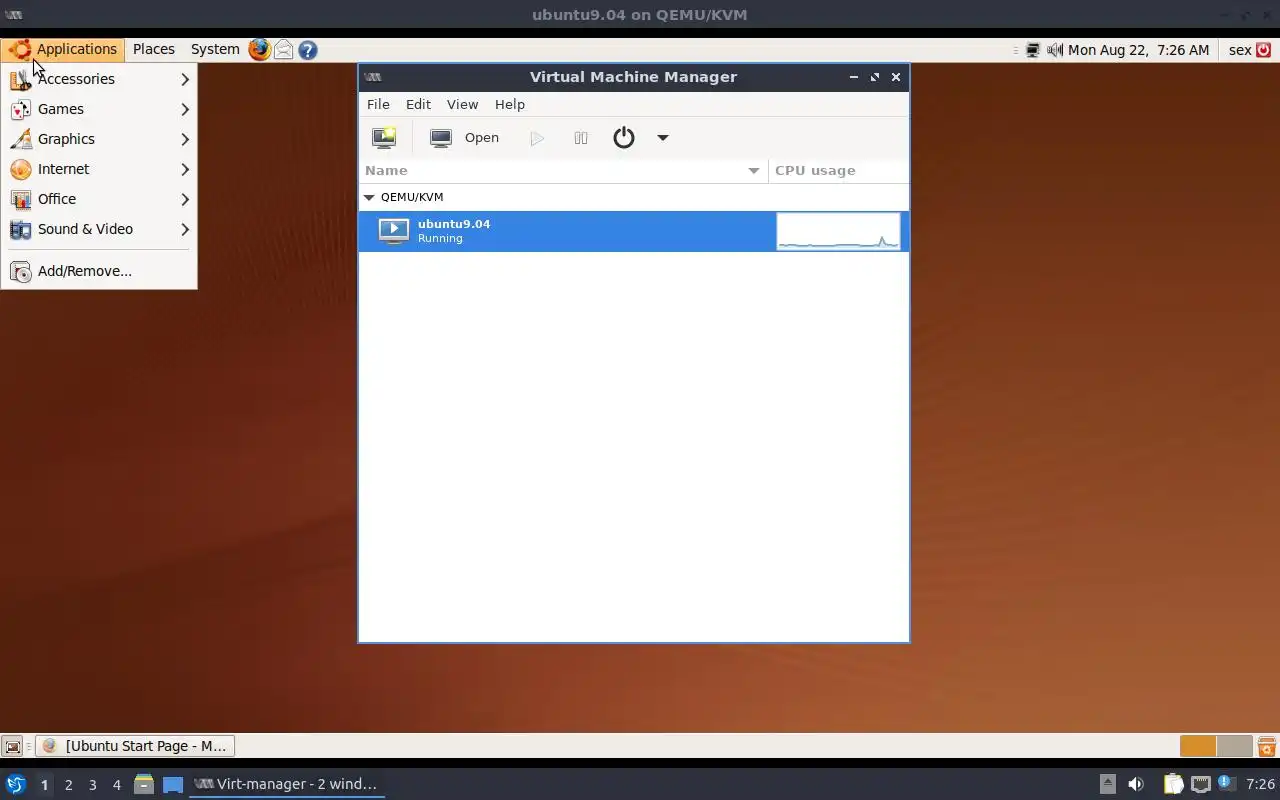Click the date and time Mon Aug 22

pyautogui.click(x=1138, y=50)
